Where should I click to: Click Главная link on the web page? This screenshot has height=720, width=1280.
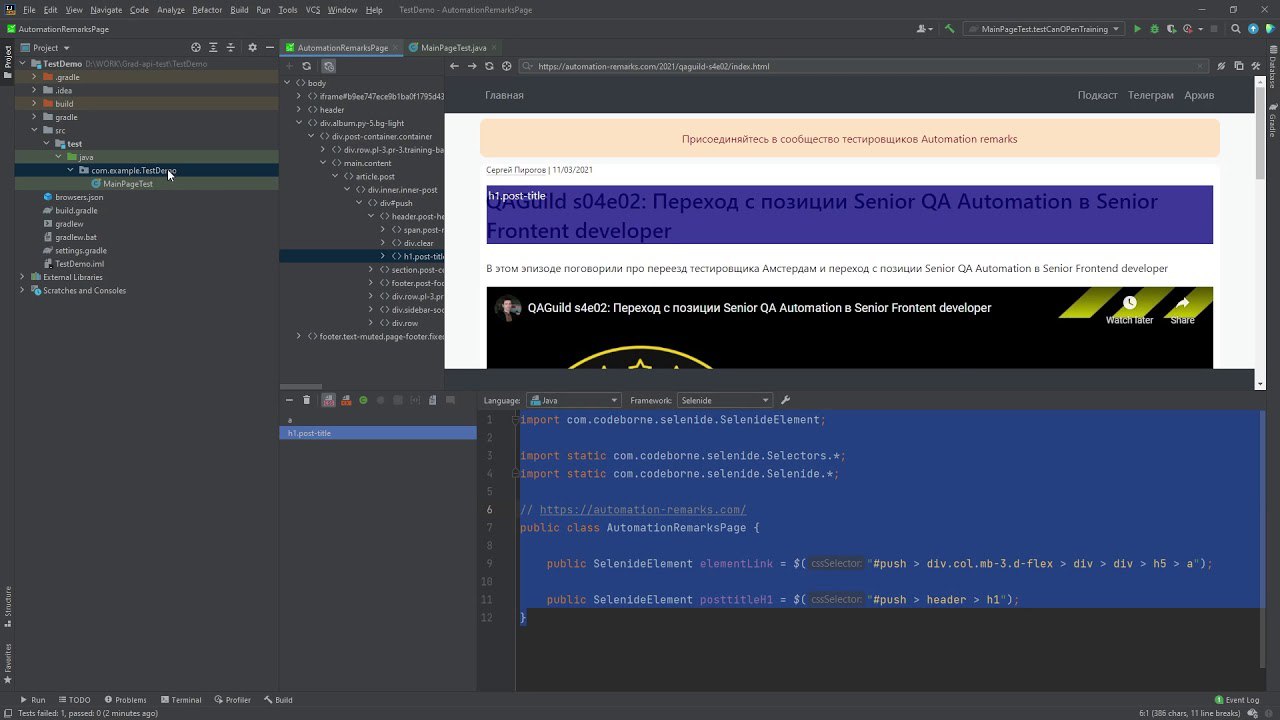(504, 95)
